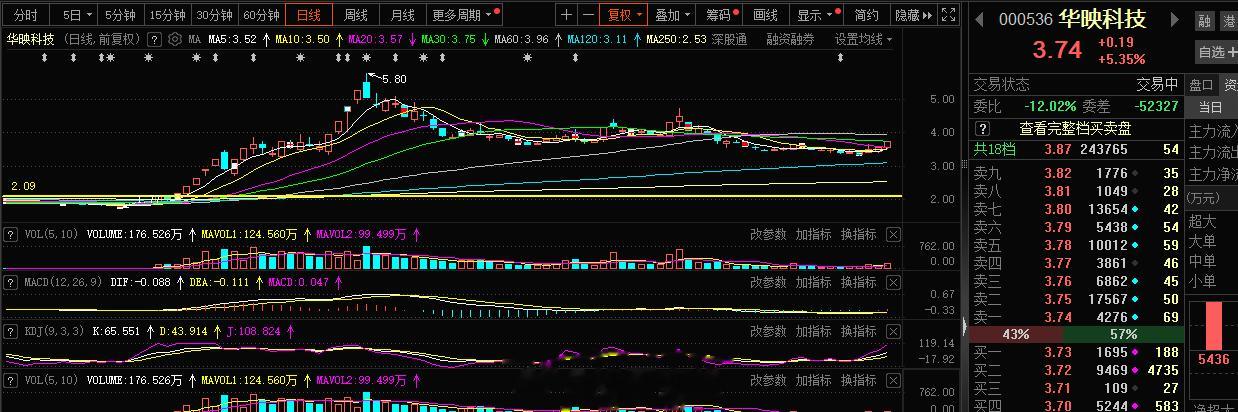
Task: Click the 5.80 peak price label
Action: click(394, 79)
